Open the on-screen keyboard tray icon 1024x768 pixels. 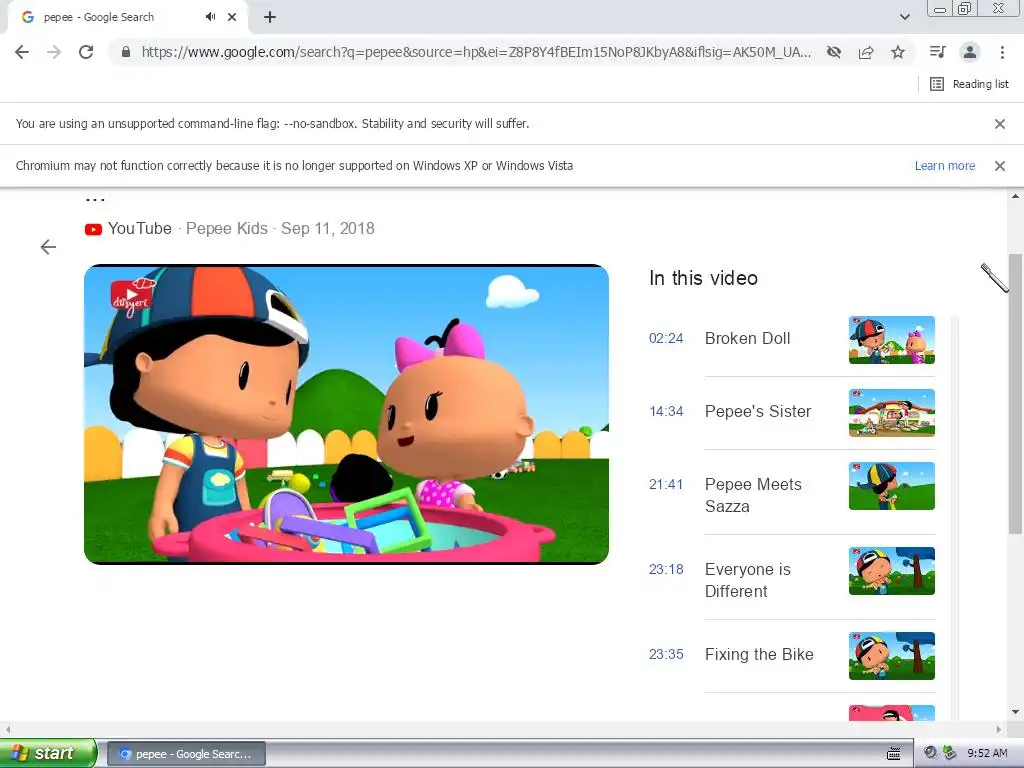893,754
